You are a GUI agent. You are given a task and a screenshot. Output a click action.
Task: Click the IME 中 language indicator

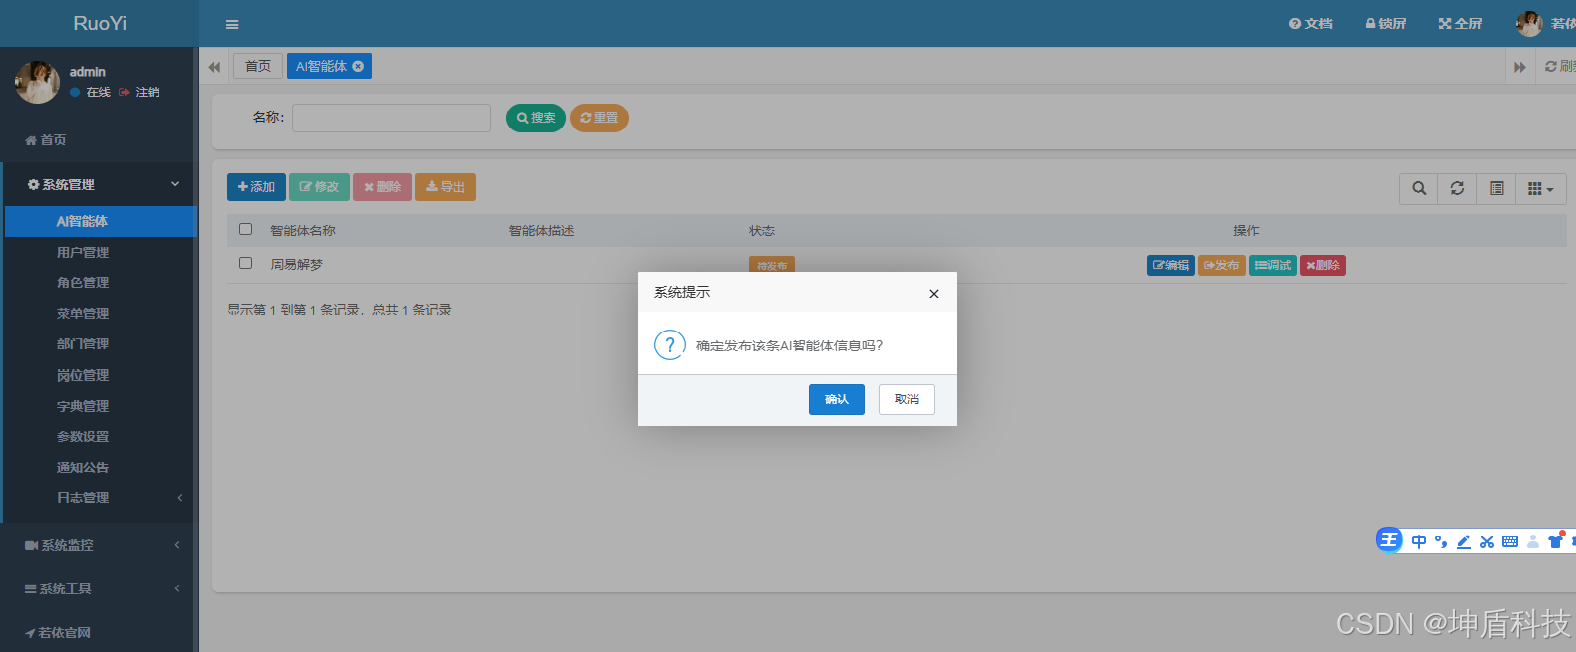tap(1419, 542)
